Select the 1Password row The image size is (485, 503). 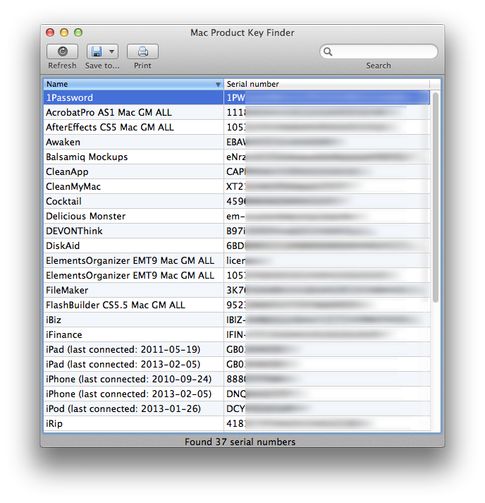click(237, 97)
